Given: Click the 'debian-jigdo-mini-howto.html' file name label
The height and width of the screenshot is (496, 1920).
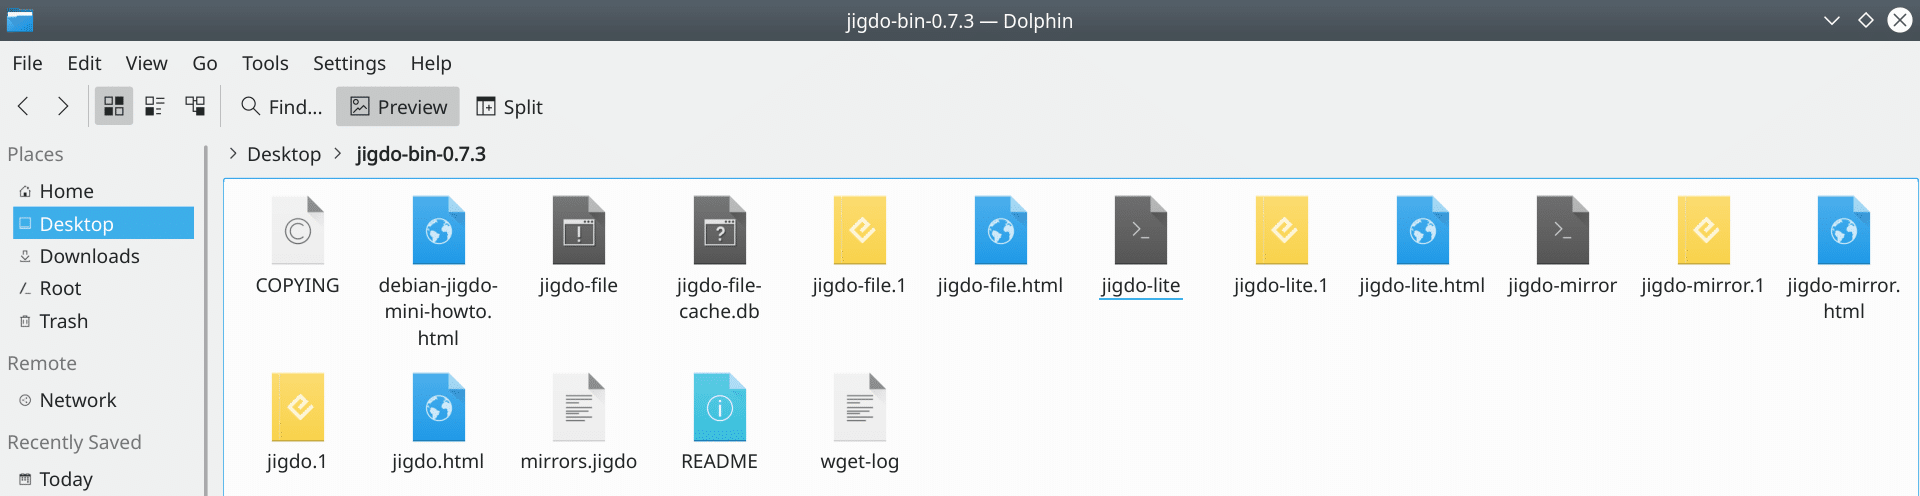Looking at the screenshot, I should coord(438,312).
